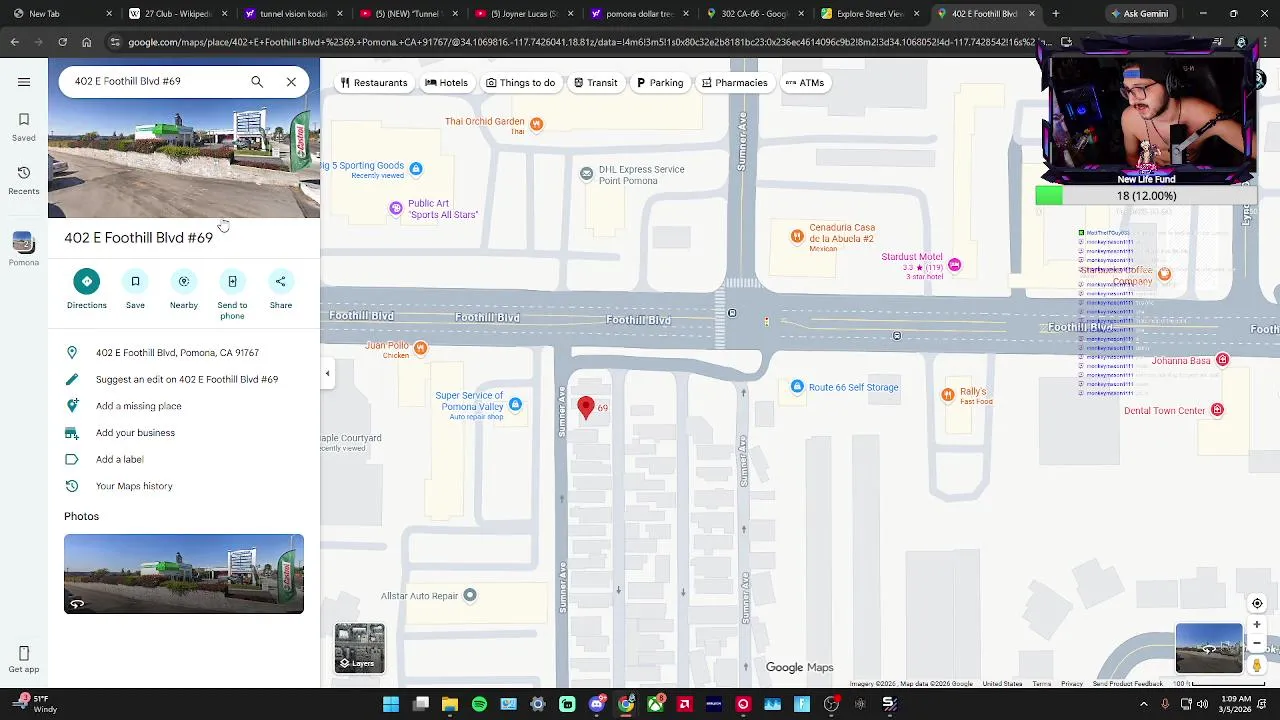Clear the search with the X icon
1280x720 pixels.
[x=291, y=82]
